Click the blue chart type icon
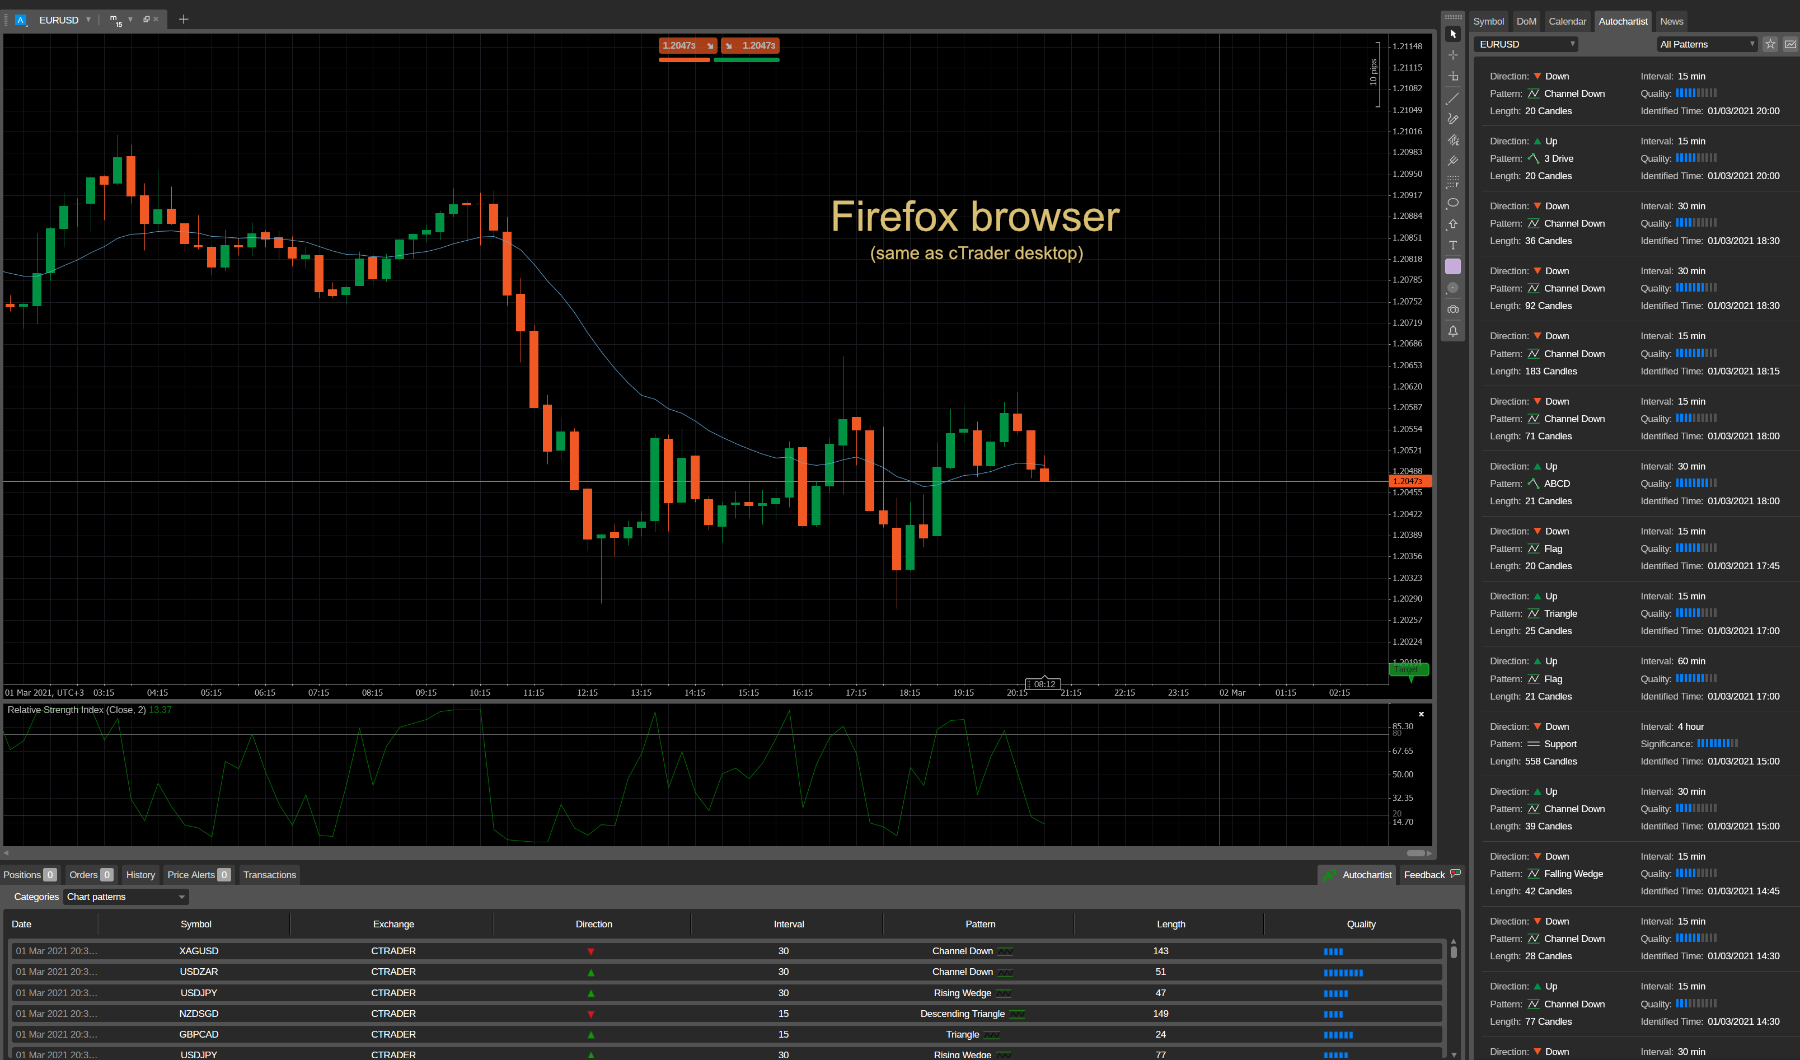Viewport: 1800px width, 1060px height. (21, 20)
